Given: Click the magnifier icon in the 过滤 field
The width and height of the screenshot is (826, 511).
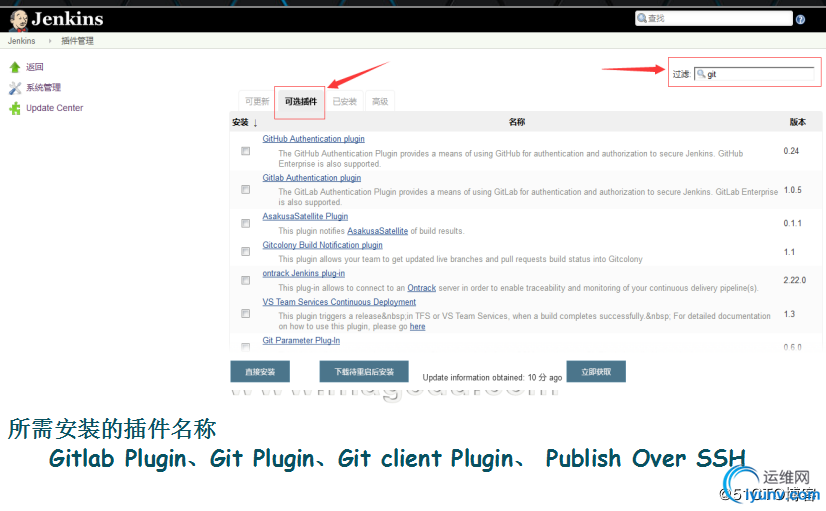Looking at the screenshot, I should tap(701, 74).
